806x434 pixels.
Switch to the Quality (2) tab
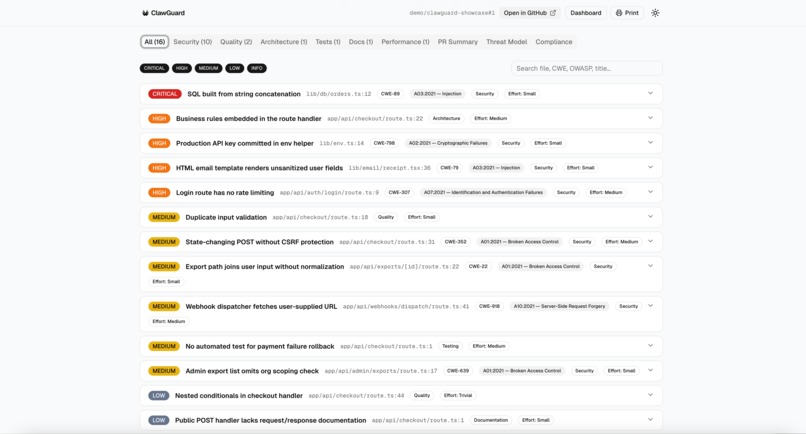click(x=236, y=42)
